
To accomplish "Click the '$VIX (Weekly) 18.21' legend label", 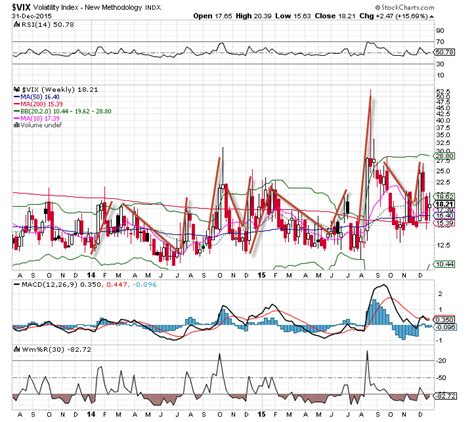I will point(60,90).
